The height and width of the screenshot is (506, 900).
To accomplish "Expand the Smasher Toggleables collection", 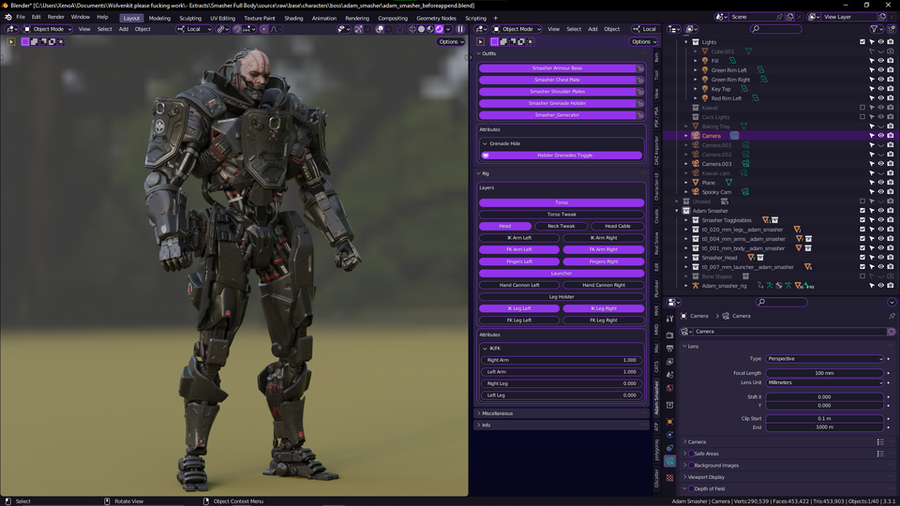I will [x=686, y=220].
